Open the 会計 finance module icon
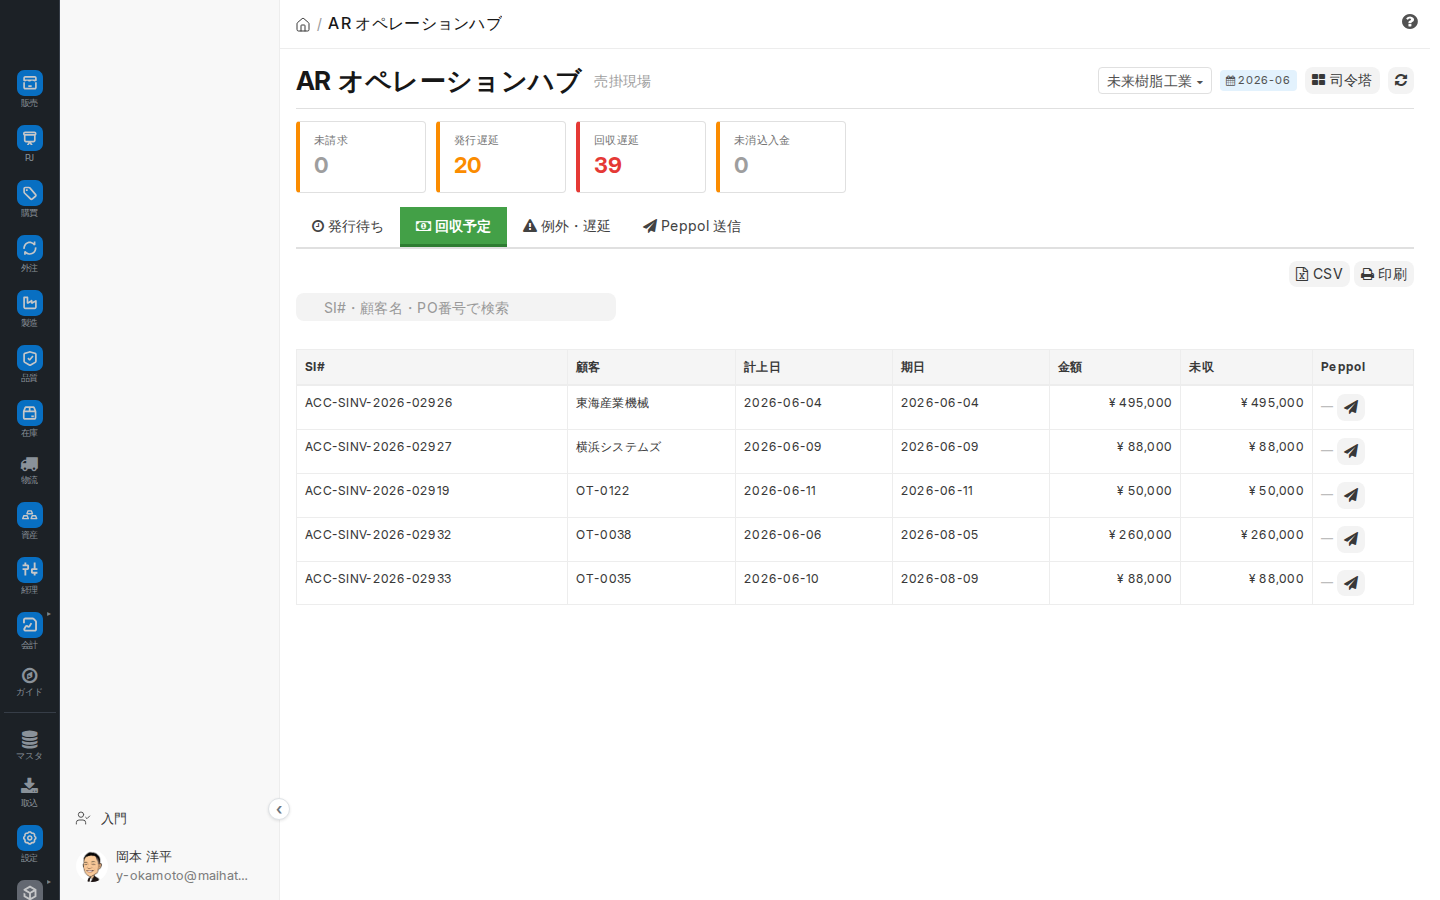The image size is (1440, 900). (30, 625)
